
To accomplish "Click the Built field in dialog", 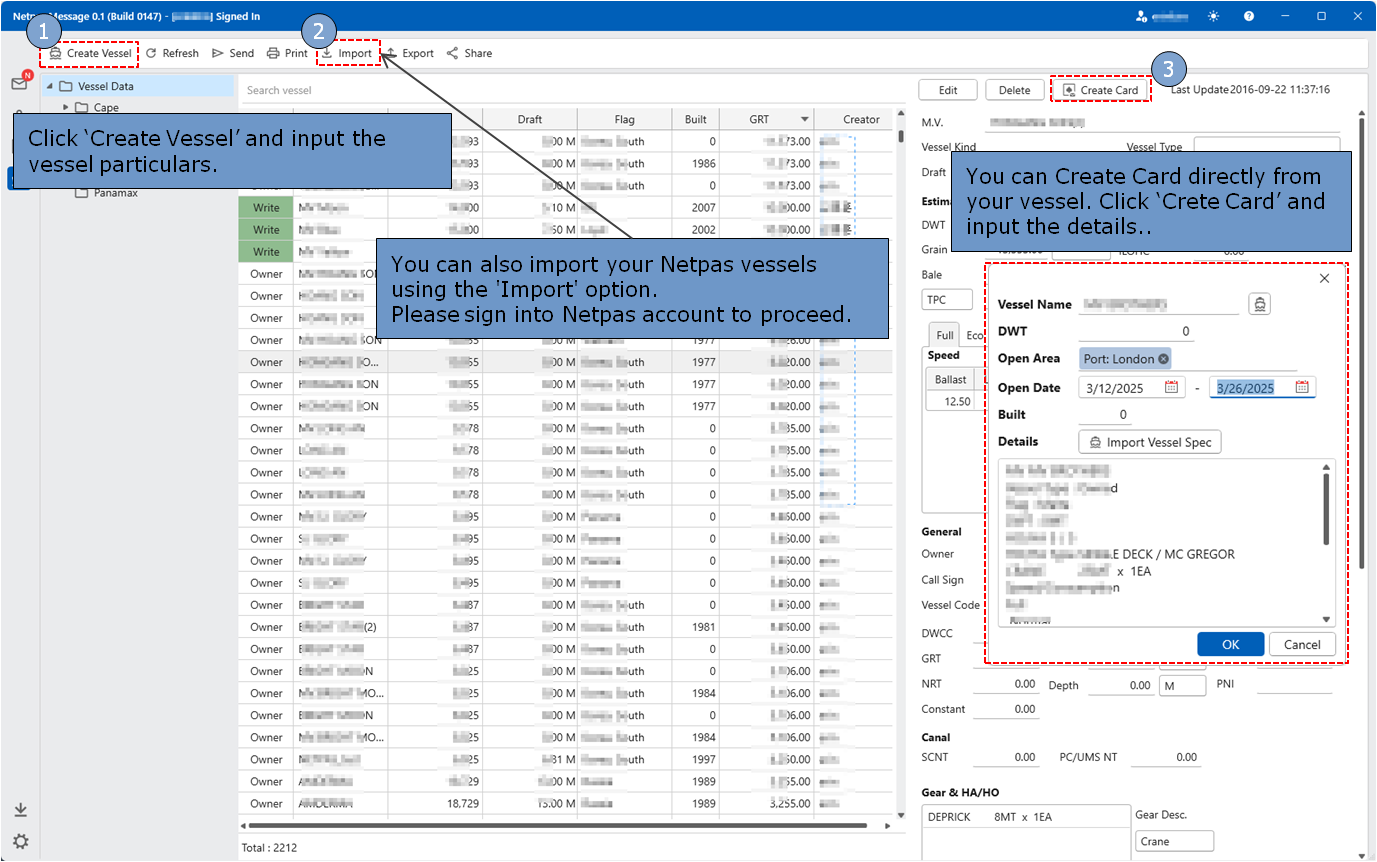I will click(1105, 414).
